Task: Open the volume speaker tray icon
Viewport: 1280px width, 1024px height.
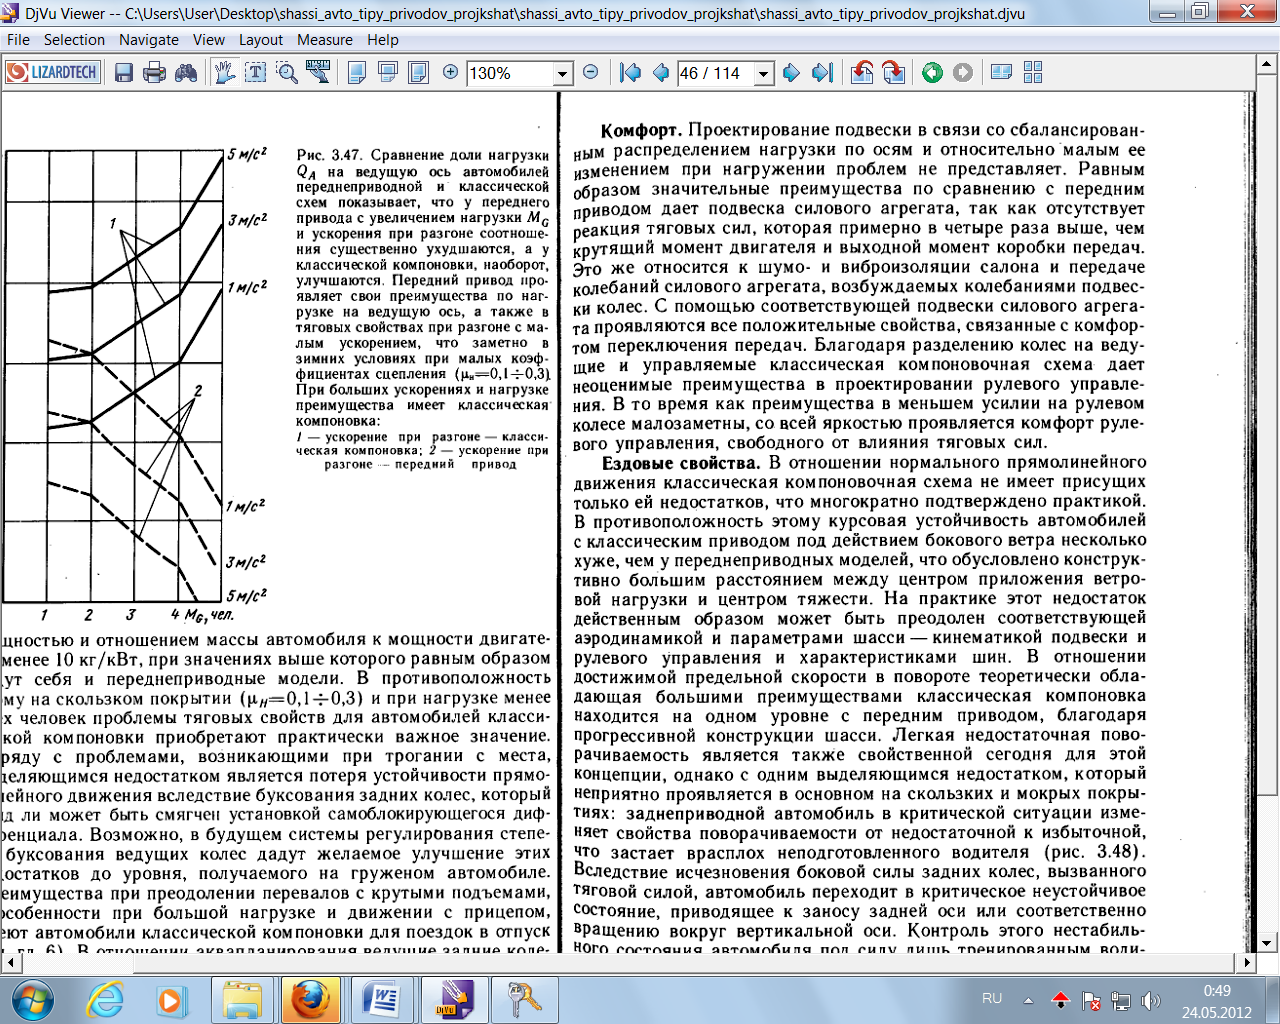Action: pos(1151,1000)
